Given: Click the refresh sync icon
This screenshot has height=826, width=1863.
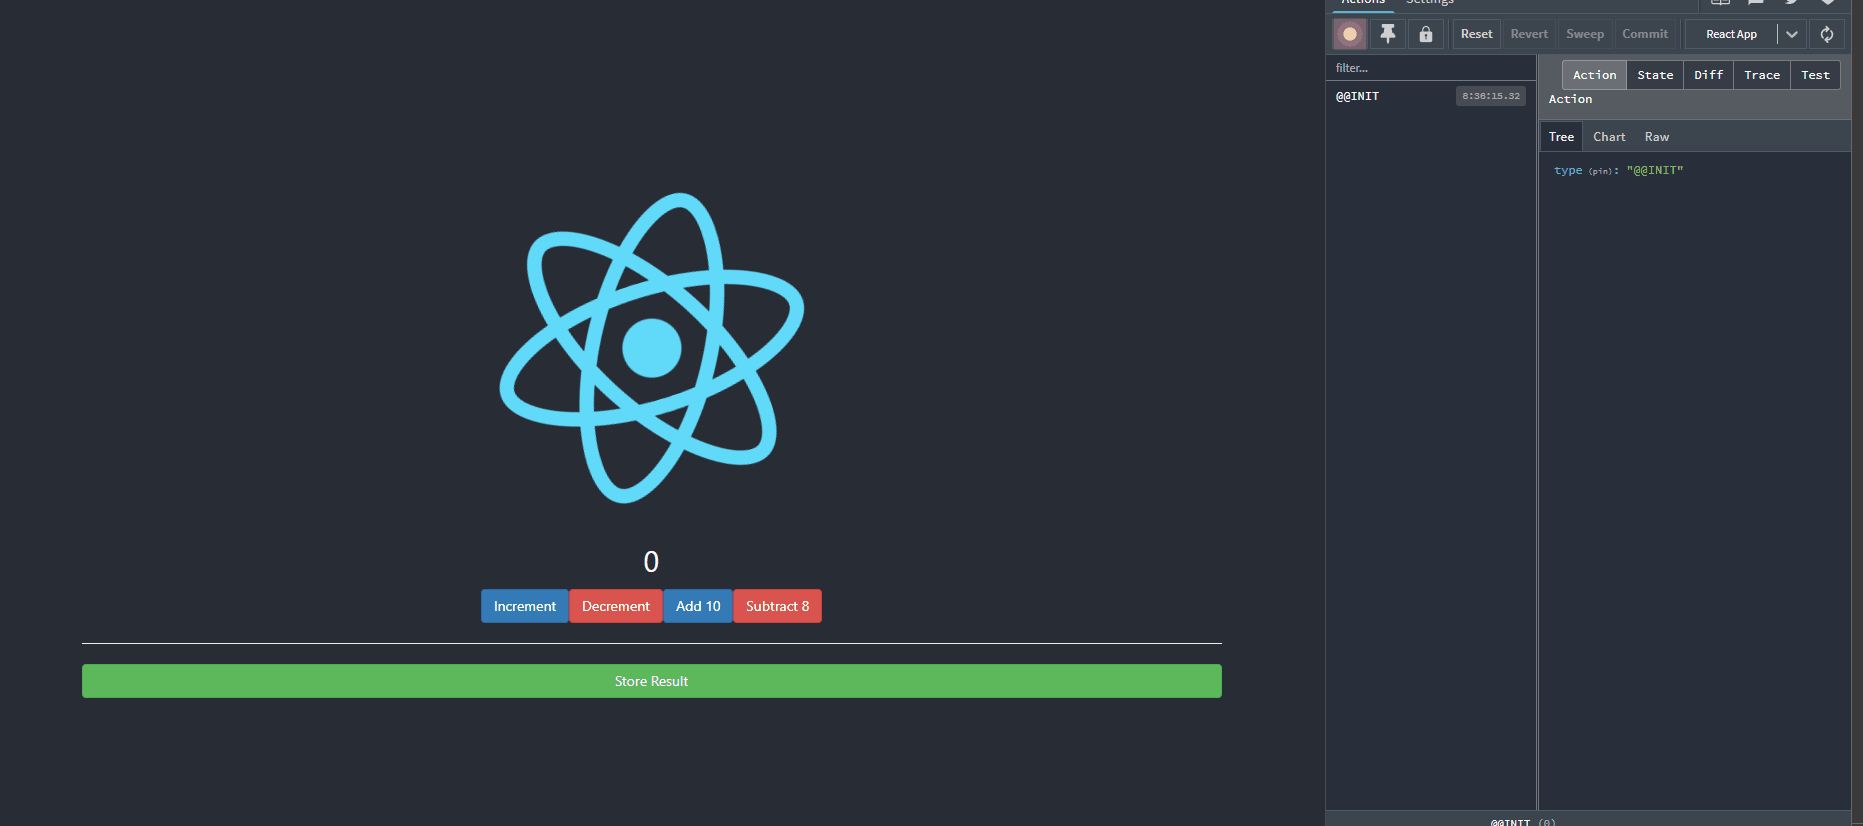Looking at the screenshot, I should 1827,34.
